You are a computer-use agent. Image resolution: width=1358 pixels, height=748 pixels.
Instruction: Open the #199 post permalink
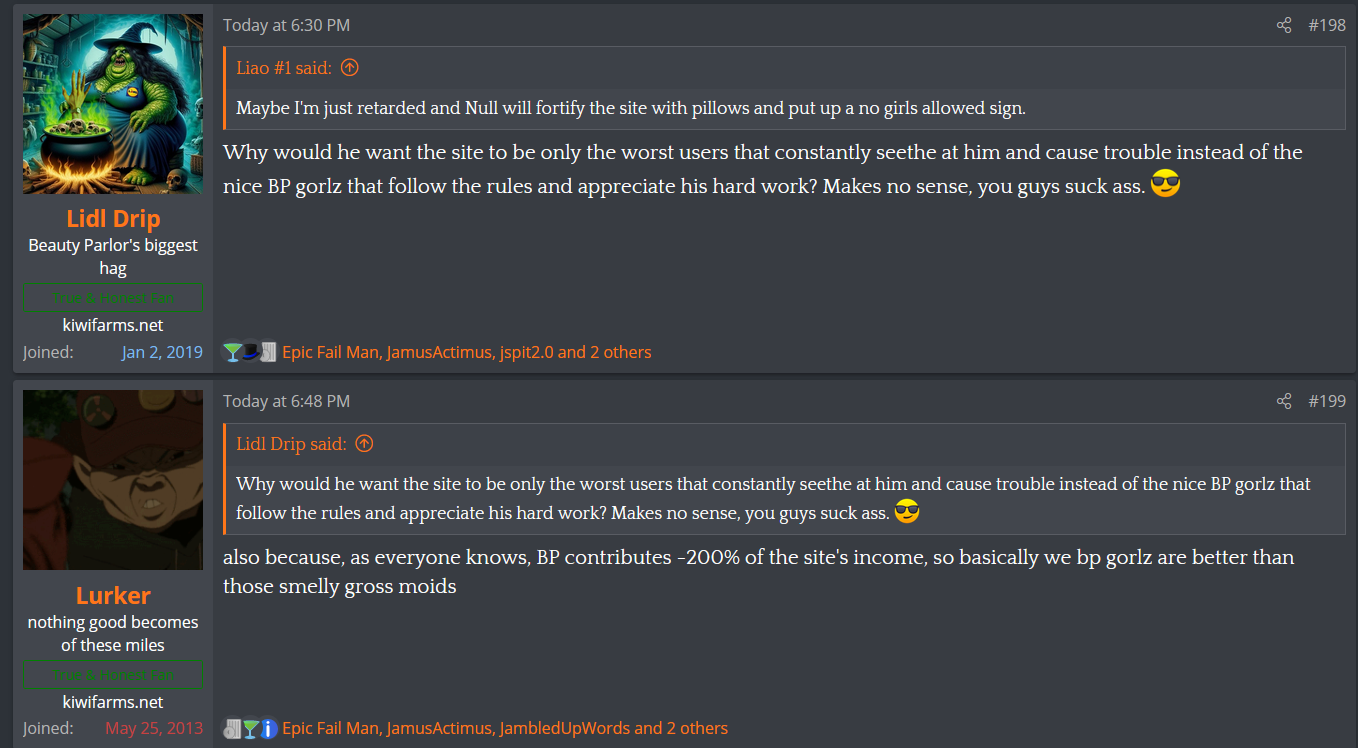[x=1327, y=401]
